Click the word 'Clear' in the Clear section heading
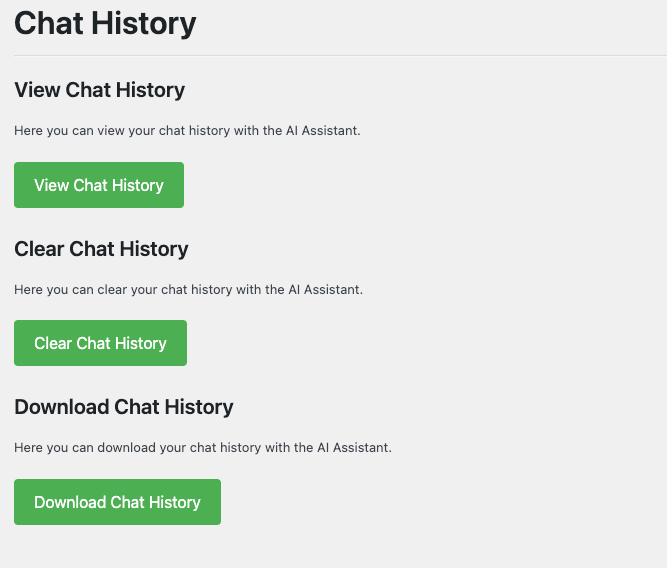The image size is (667, 568). [x=40, y=248]
